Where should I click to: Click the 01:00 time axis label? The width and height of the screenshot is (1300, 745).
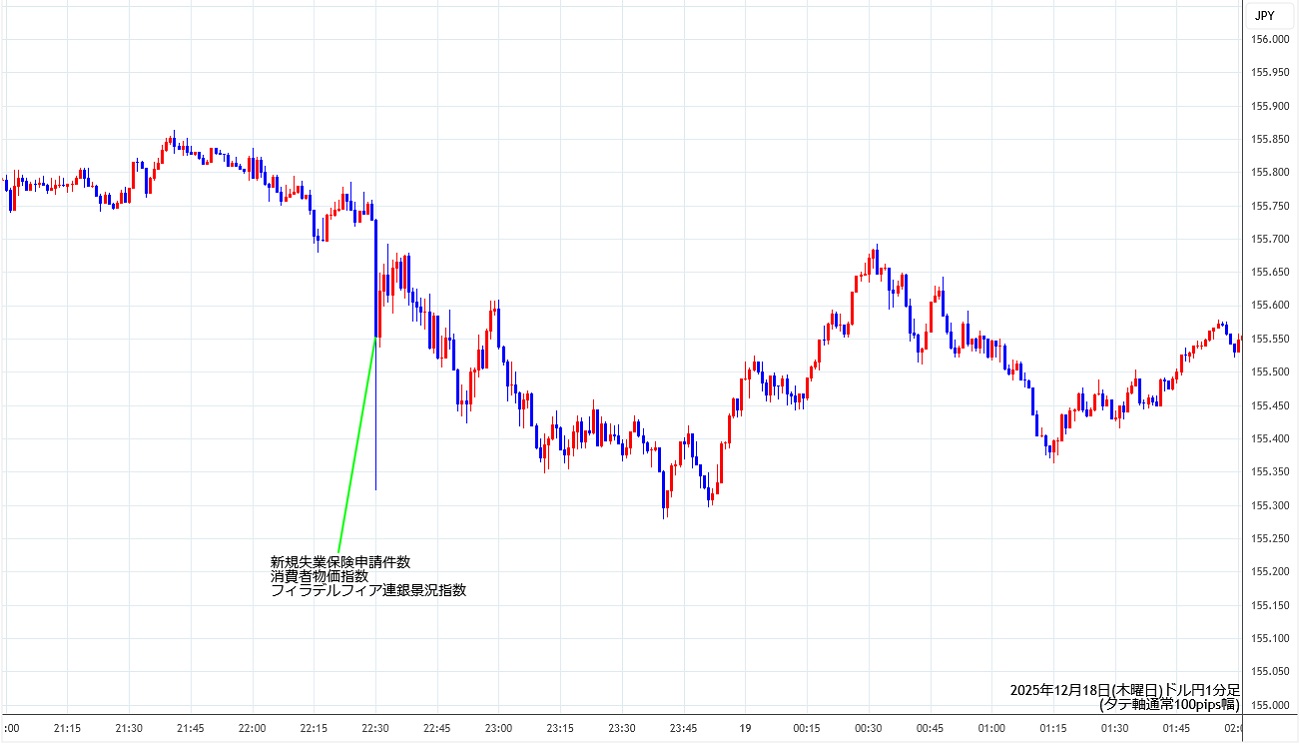[x=991, y=728]
